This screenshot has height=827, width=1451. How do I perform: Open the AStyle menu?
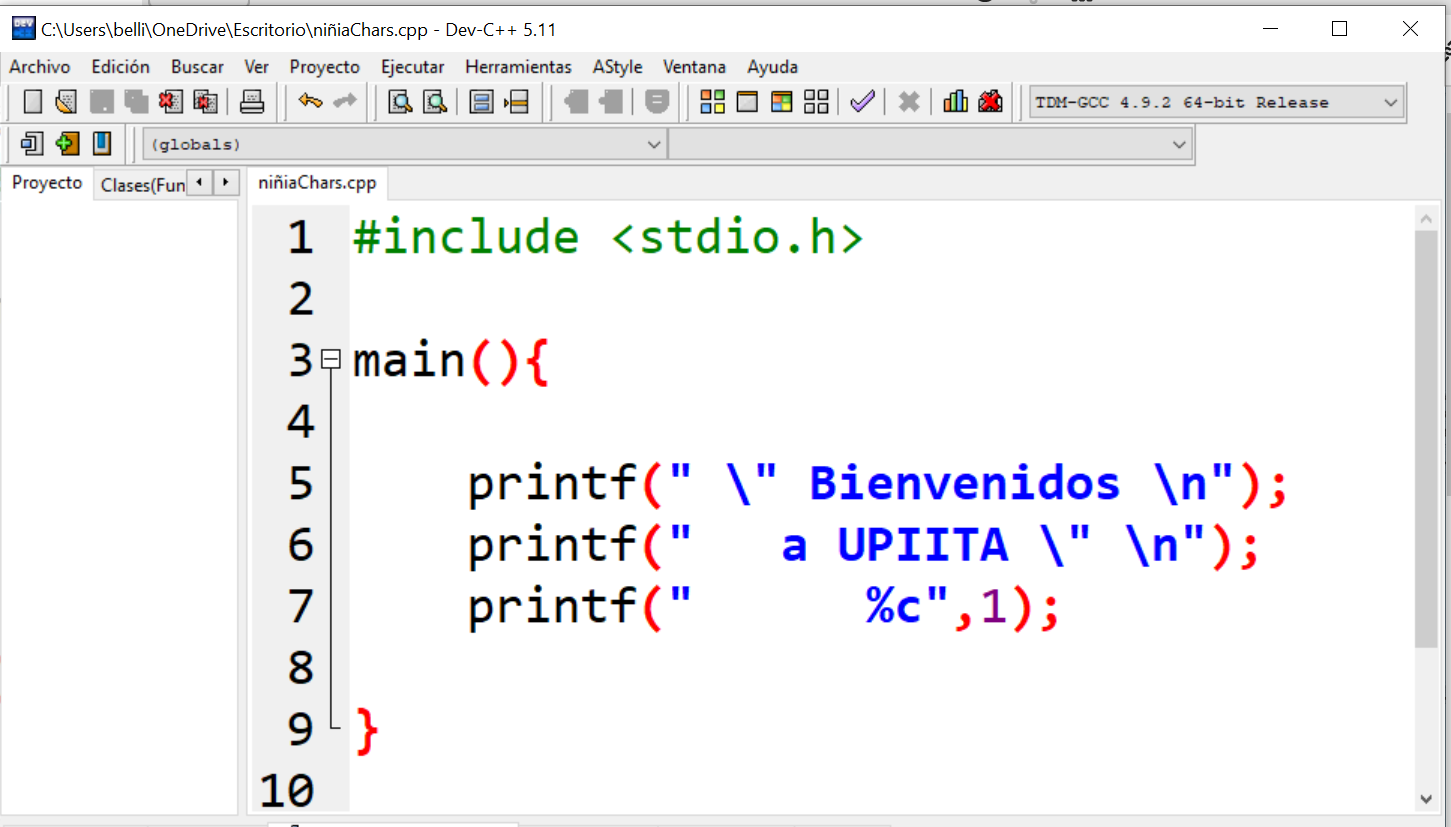pos(617,67)
